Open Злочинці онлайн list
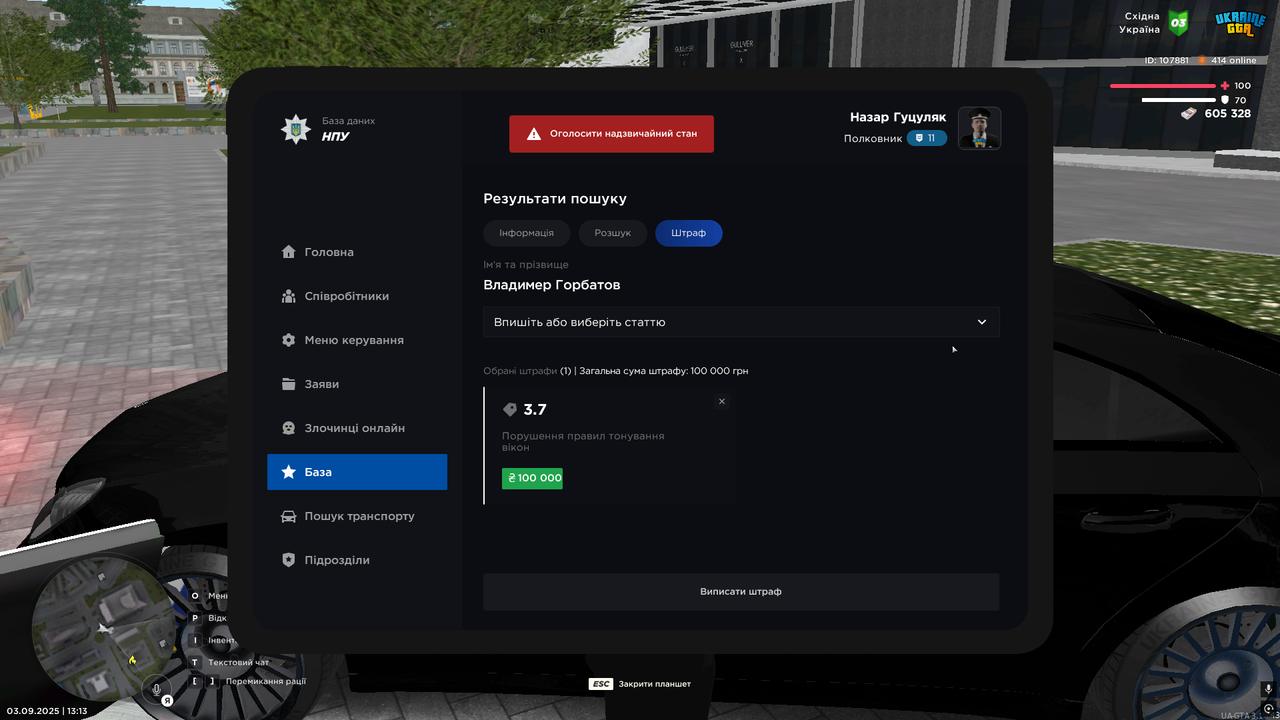 pyautogui.click(x=357, y=428)
